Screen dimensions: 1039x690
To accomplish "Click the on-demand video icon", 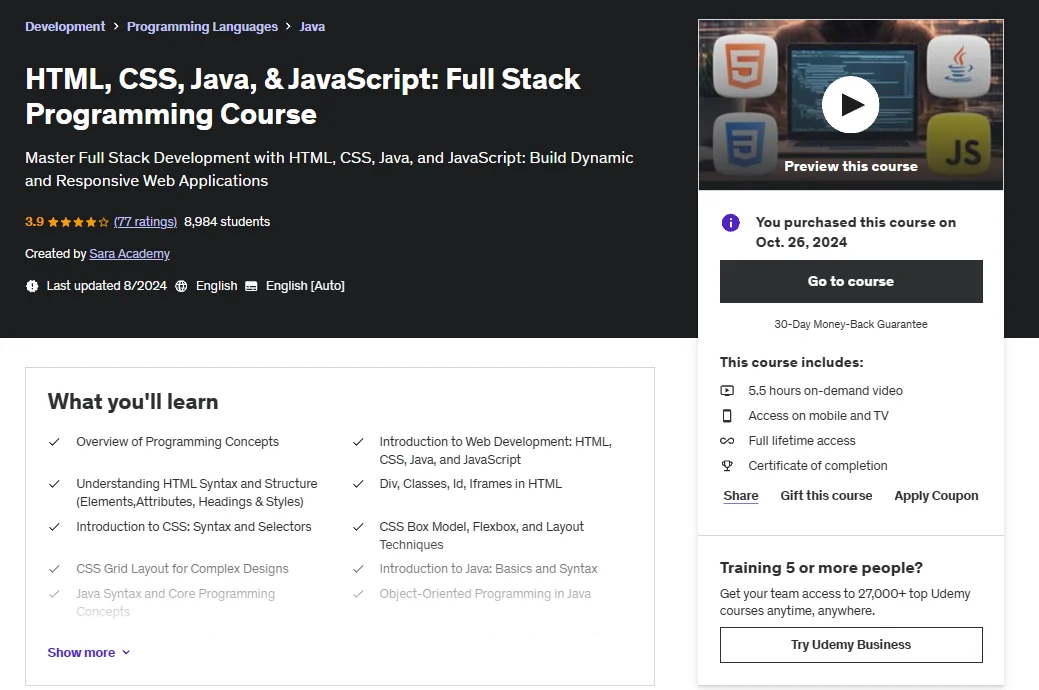I will tap(727, 390).
